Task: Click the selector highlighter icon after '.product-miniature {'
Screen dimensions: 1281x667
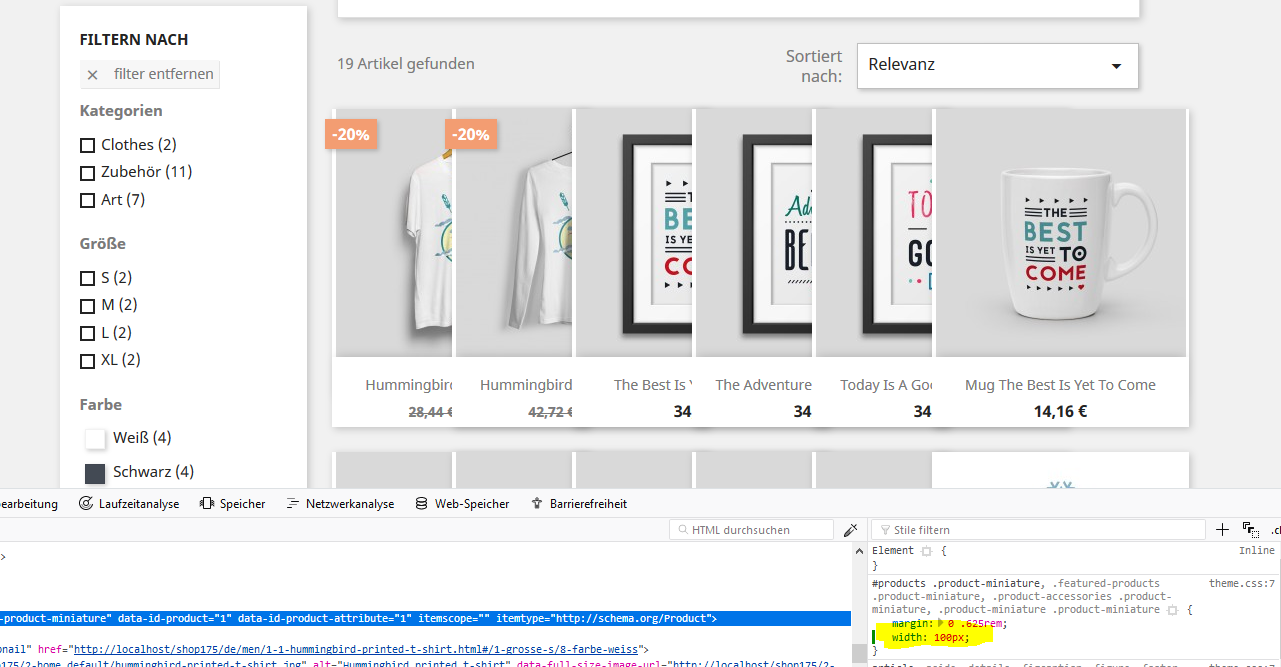Action: (x=1172, y=609)
